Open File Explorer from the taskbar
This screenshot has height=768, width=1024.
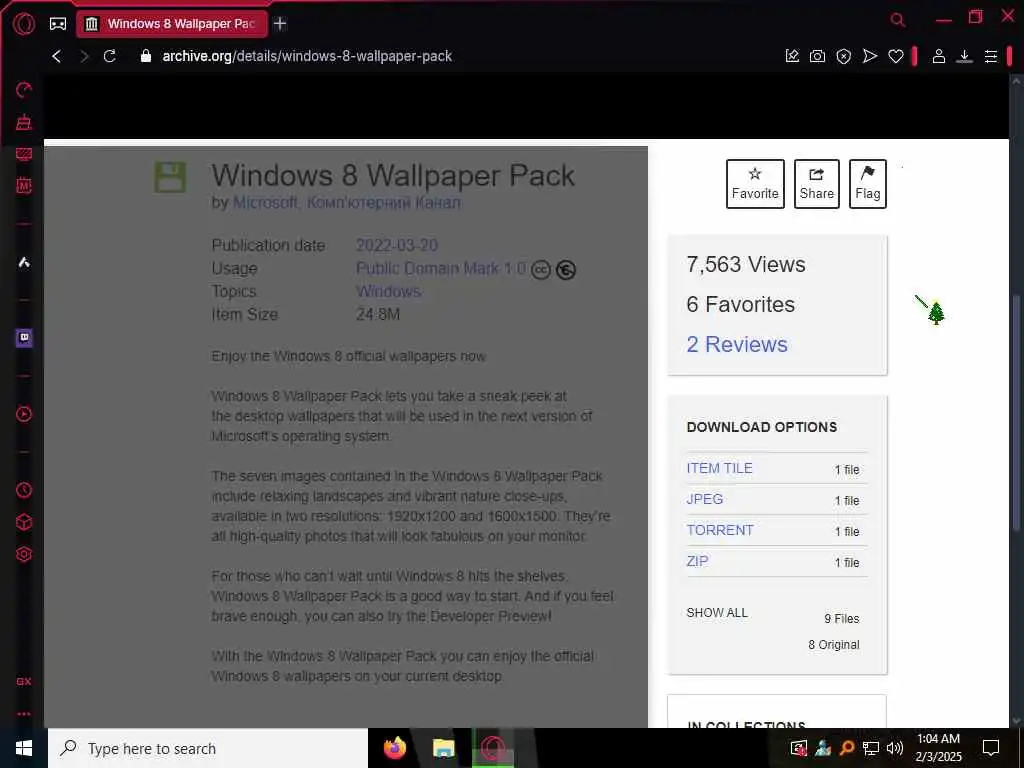pos(443,748)
